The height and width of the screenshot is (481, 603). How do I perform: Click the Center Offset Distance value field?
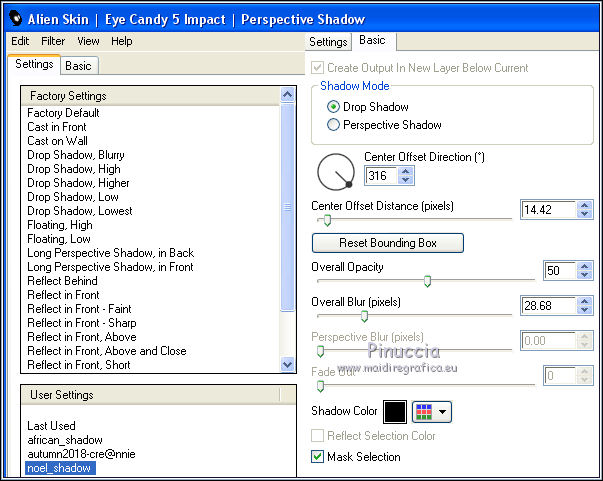tap(549, 210)
